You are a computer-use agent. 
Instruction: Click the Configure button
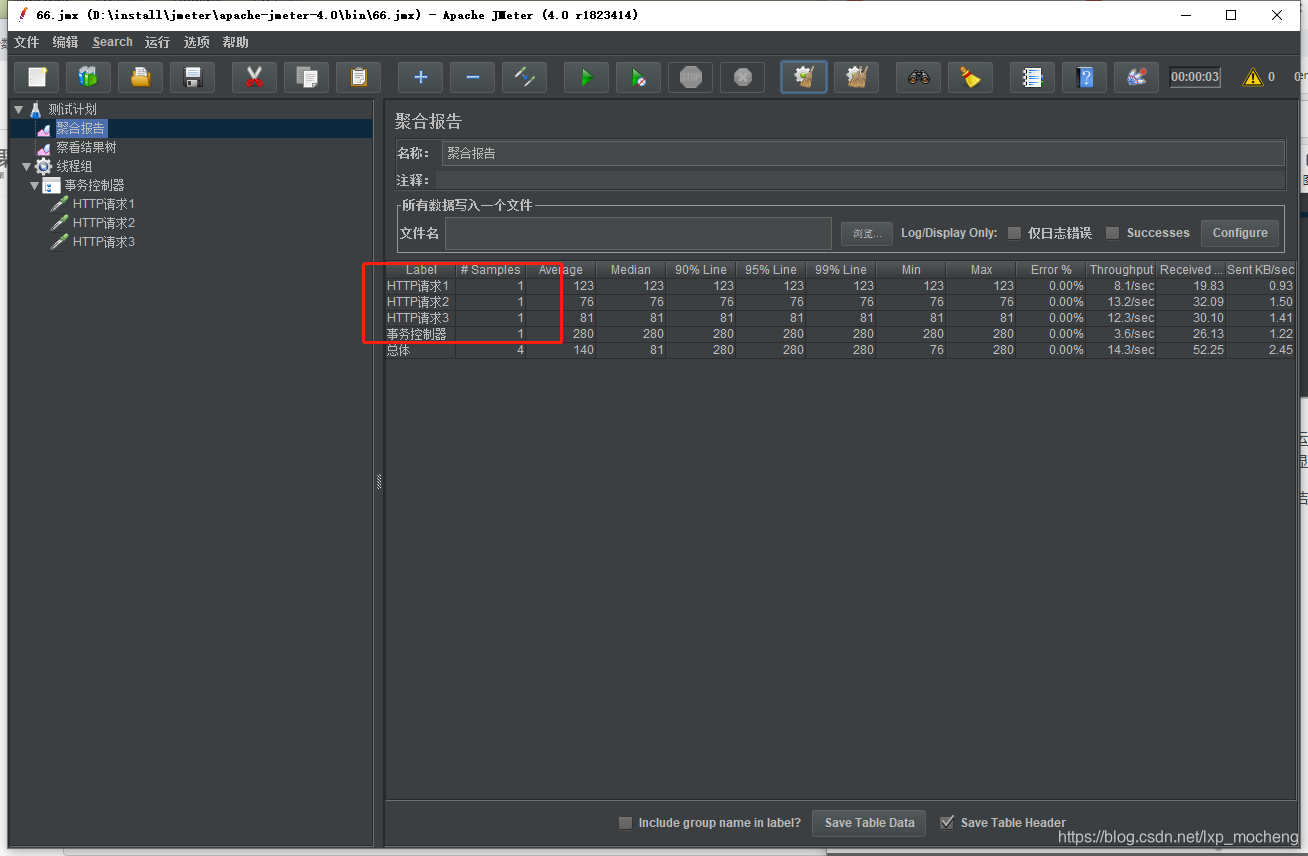[x=1240, y=233]
